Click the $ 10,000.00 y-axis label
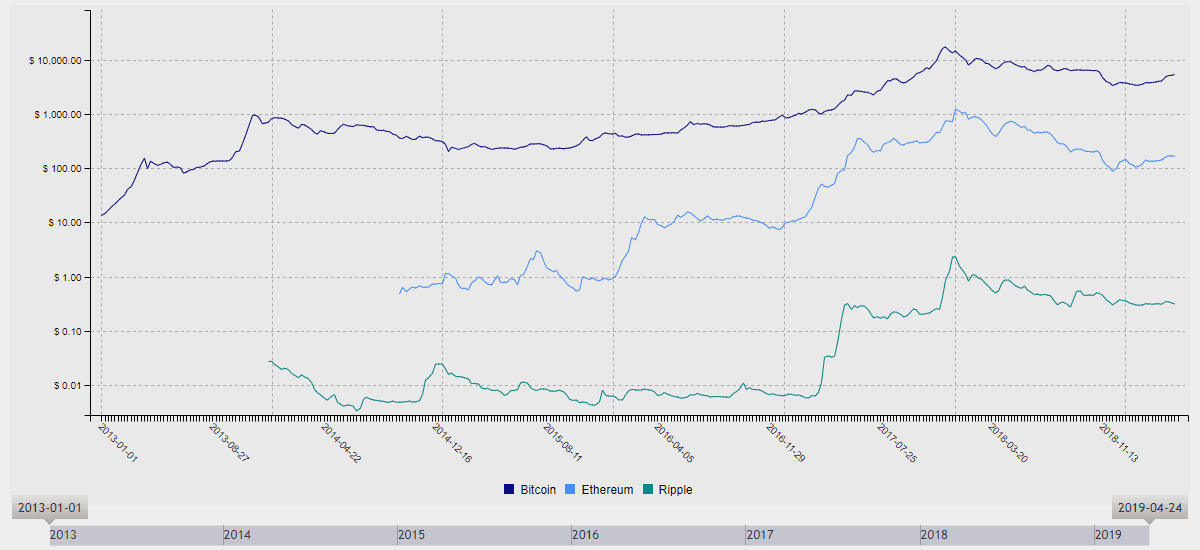The height and width of the screenshot is (550, 1200). [55, 60]
